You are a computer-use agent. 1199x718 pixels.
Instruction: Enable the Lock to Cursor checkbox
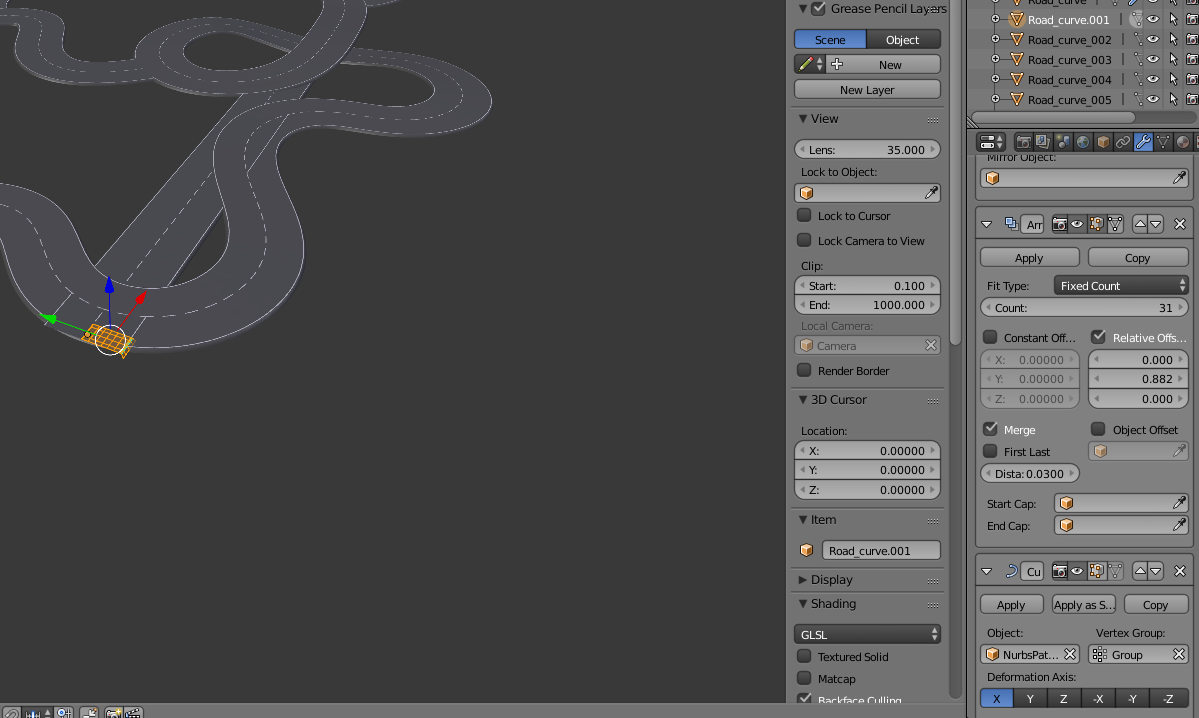[x=804, y=216]
